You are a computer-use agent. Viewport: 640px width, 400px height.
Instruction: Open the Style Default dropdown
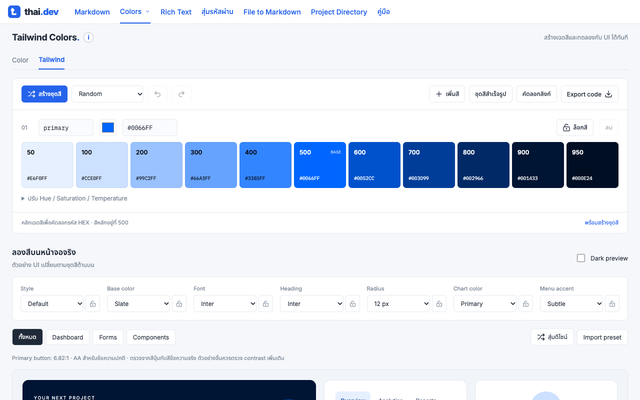tap(52, 304)
